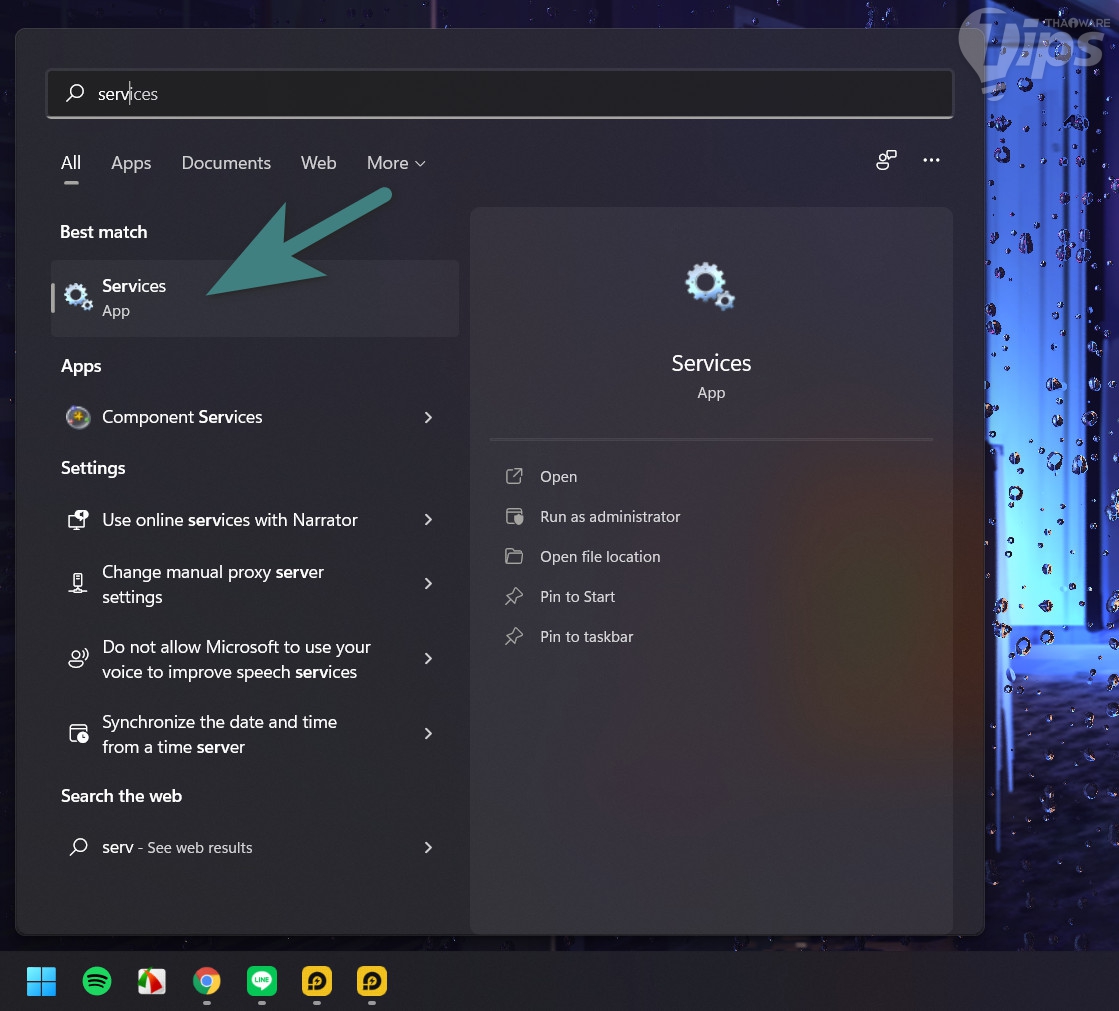Open the second yellow chat app on taskbar

click(372, 981)
